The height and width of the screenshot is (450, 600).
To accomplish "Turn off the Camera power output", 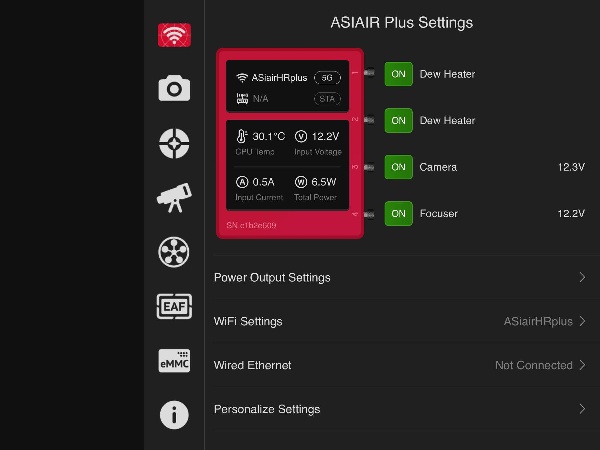I will pos(398,167).
